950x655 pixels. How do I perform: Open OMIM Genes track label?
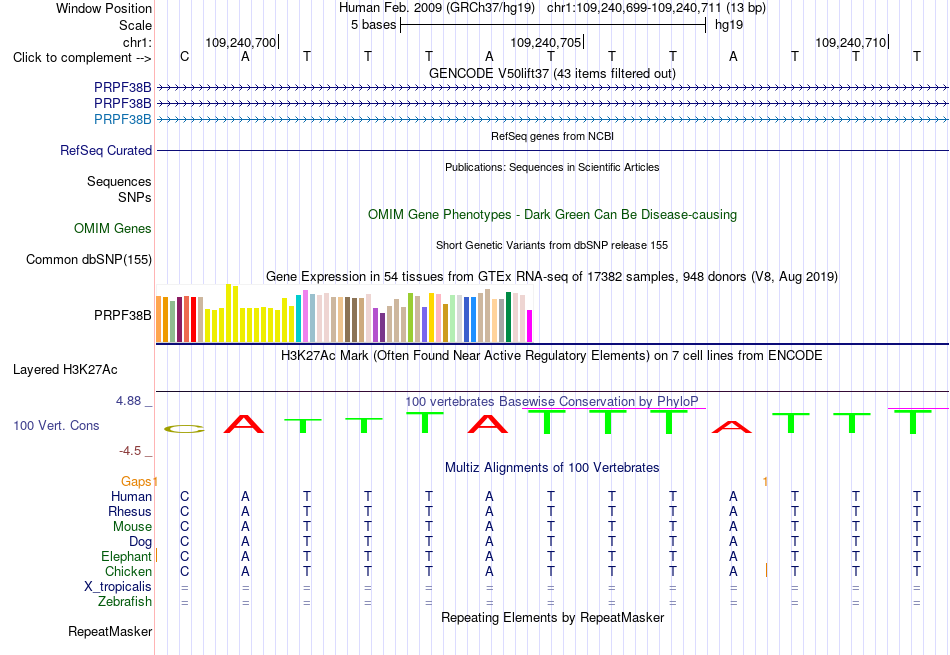(x=113, y=228)
